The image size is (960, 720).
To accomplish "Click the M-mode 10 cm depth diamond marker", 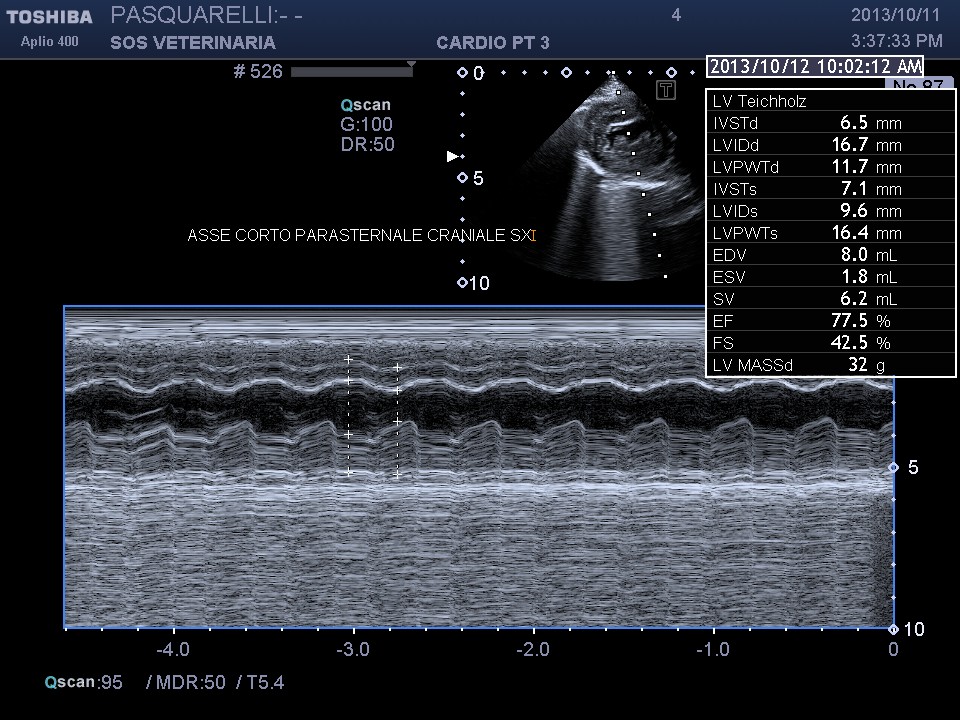I will [893, 629].
